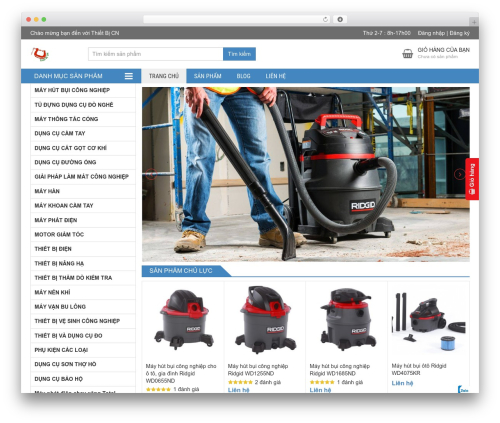This screenshot has height=423, width=500.
Task: Open the shopping basket icon
Action: click(x=407, y=53)
